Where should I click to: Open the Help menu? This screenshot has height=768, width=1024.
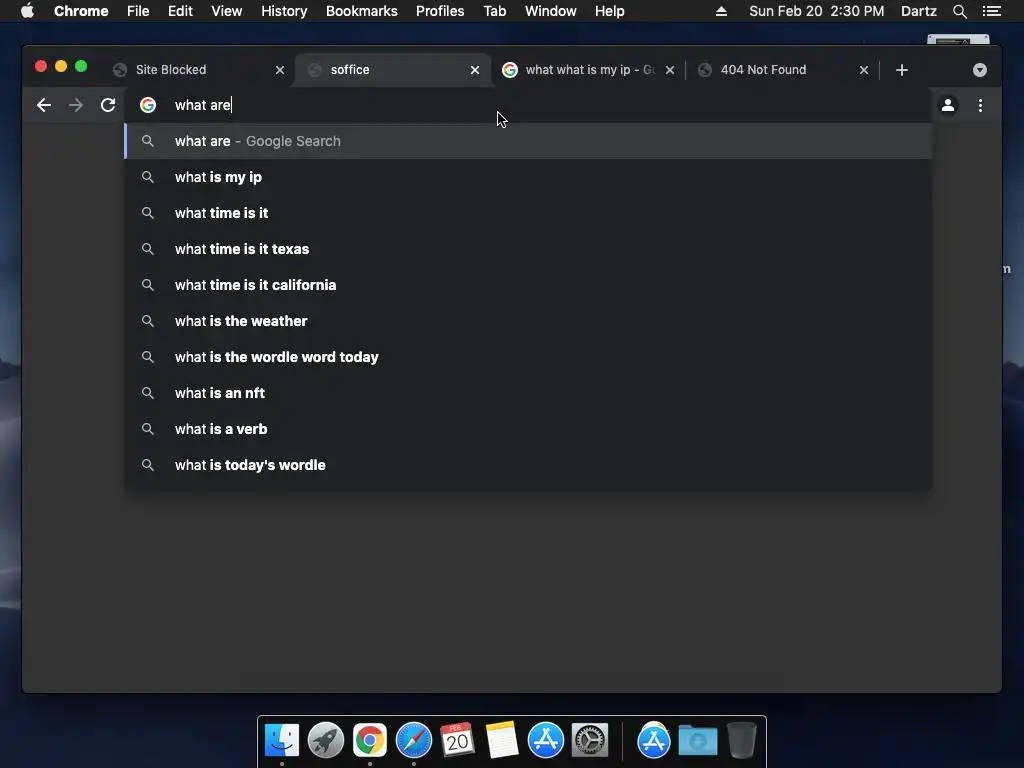tap(609, 11)
